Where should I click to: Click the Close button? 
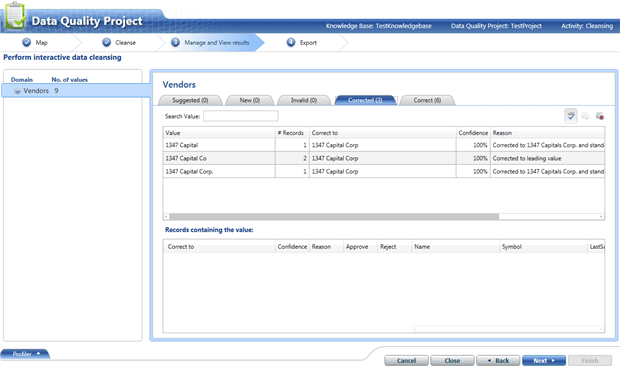click(452, 360)
